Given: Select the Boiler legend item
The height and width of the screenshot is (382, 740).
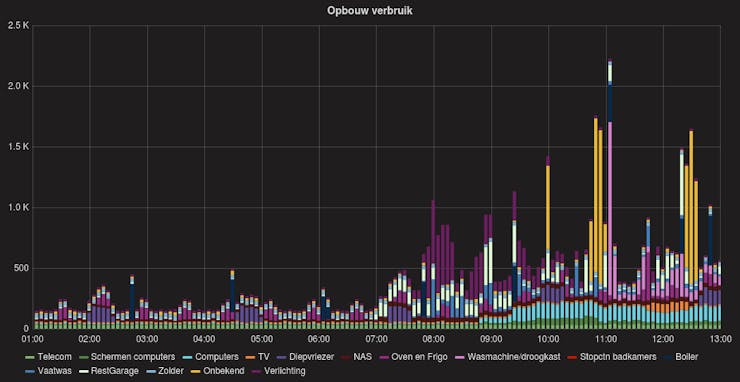Looking at the screenshot, I should (x=681, y=357).
